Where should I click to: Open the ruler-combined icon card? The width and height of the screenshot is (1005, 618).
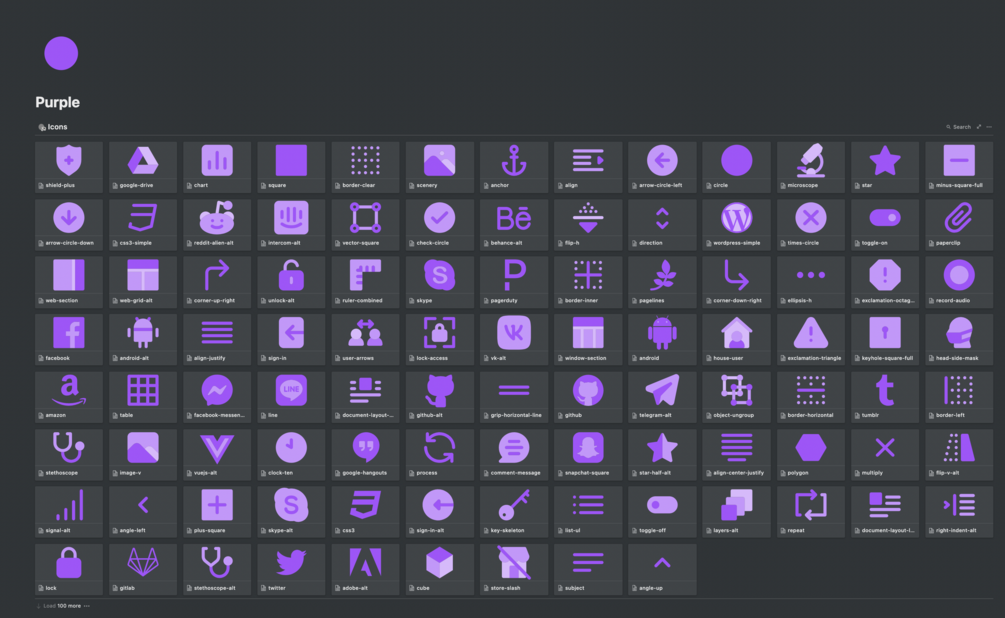(365, 281)
